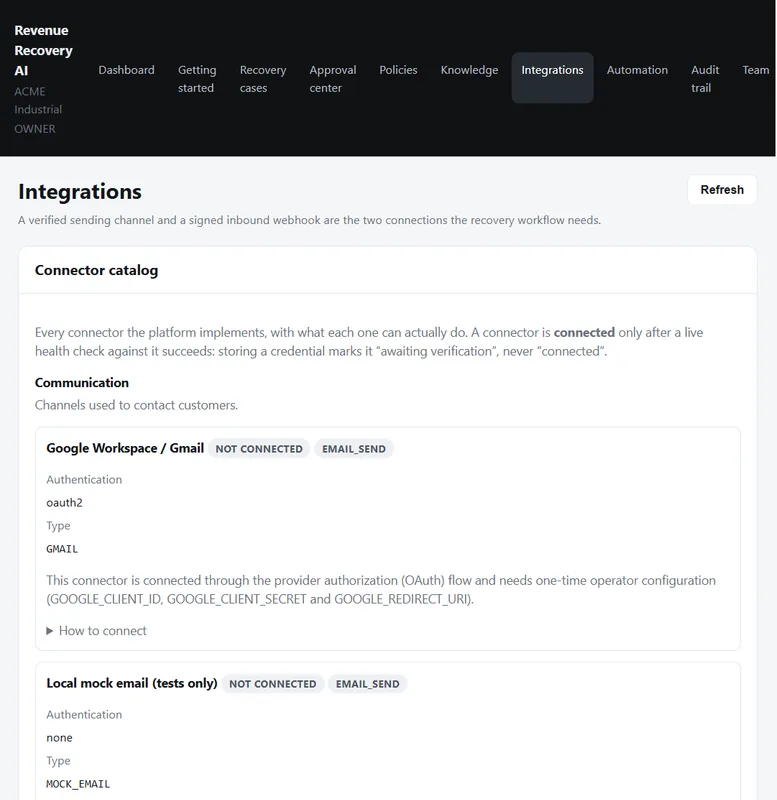
Task: Click the Revenue Recovery AI brand title
Action: pyautogui.click(x=43, y=51)
